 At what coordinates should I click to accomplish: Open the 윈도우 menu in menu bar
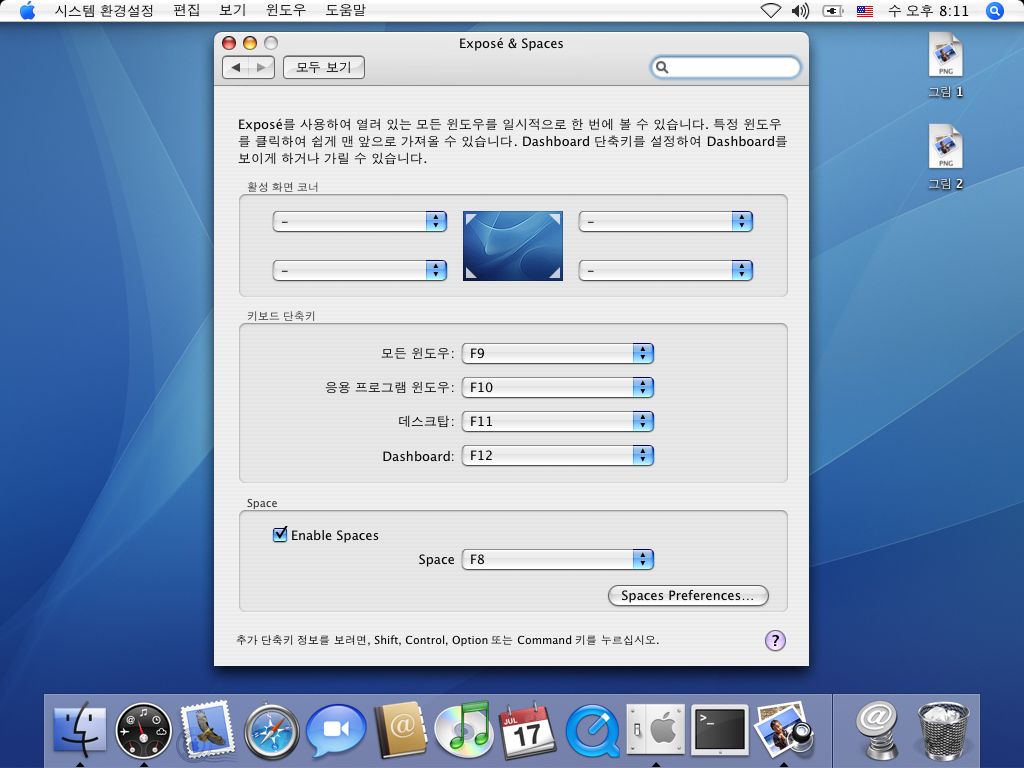click(x=286, y=11)
